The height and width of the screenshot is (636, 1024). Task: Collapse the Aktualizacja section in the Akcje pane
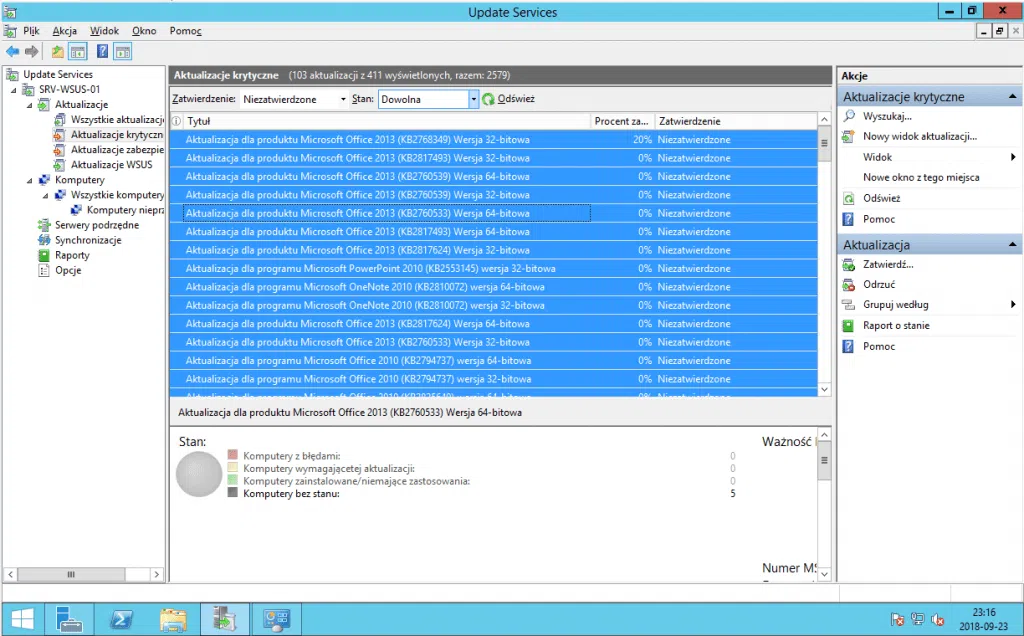pyautogui.click(x=1014, y=244)
